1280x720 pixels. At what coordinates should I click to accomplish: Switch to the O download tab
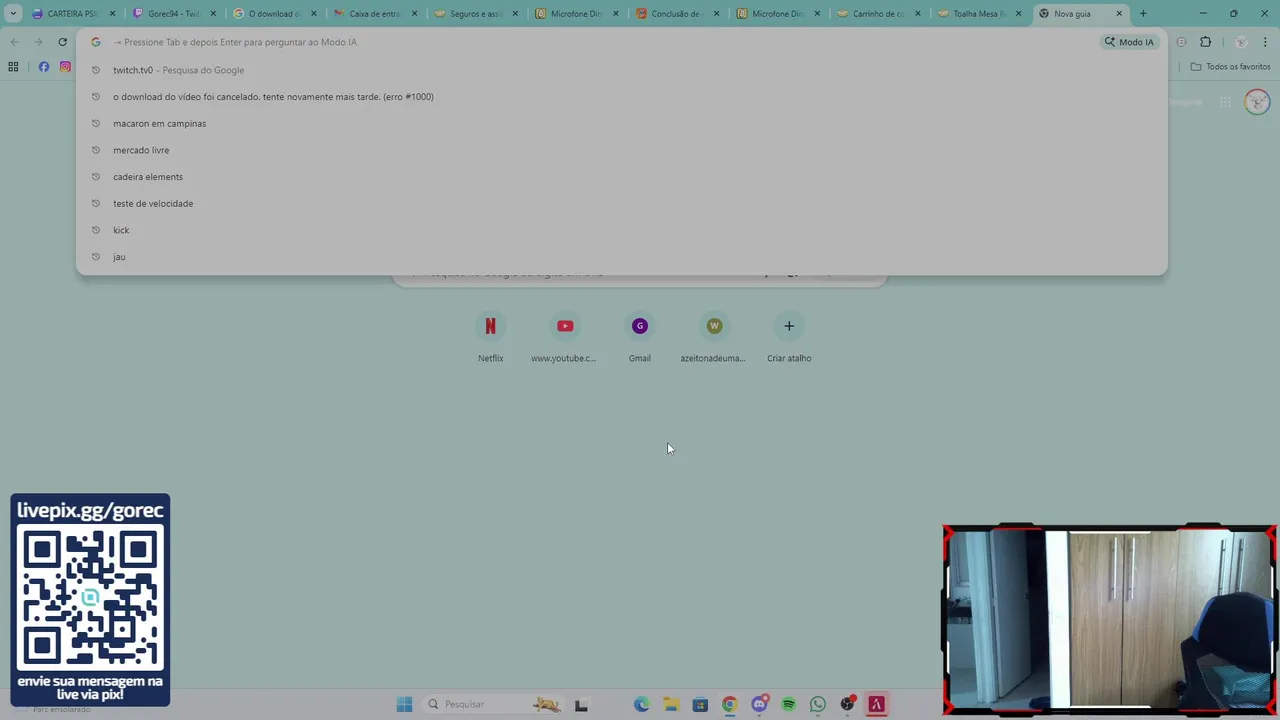click(x=274, y=14)
